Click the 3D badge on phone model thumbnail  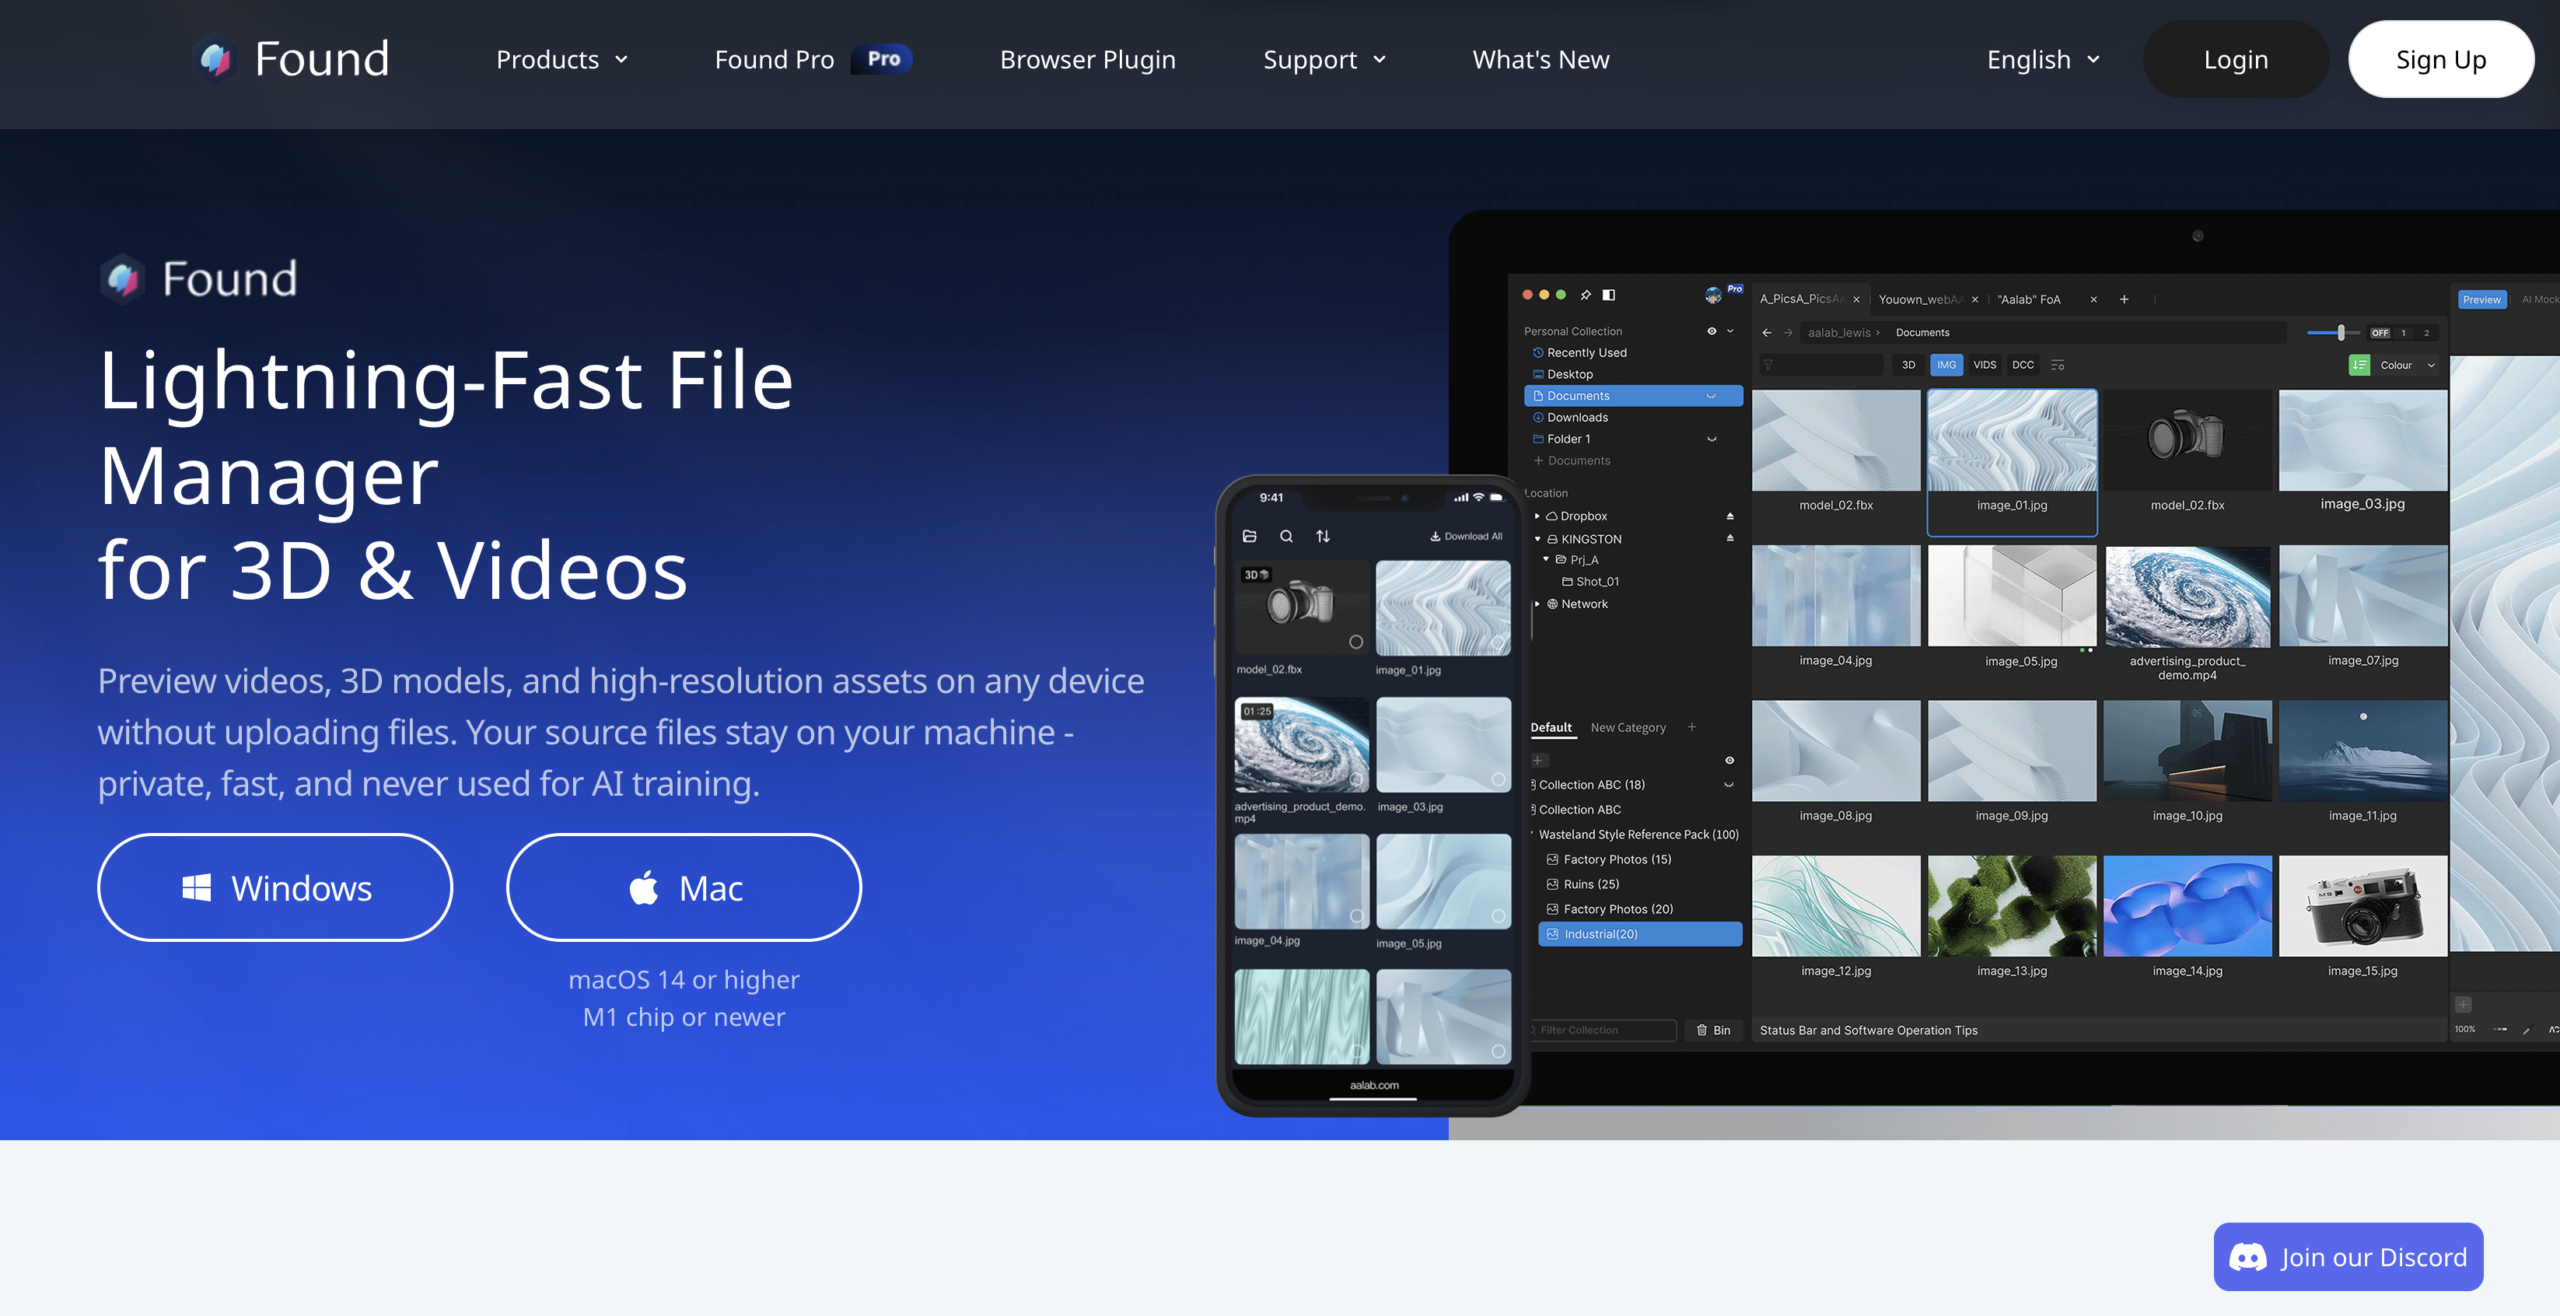coord(1256,575)
